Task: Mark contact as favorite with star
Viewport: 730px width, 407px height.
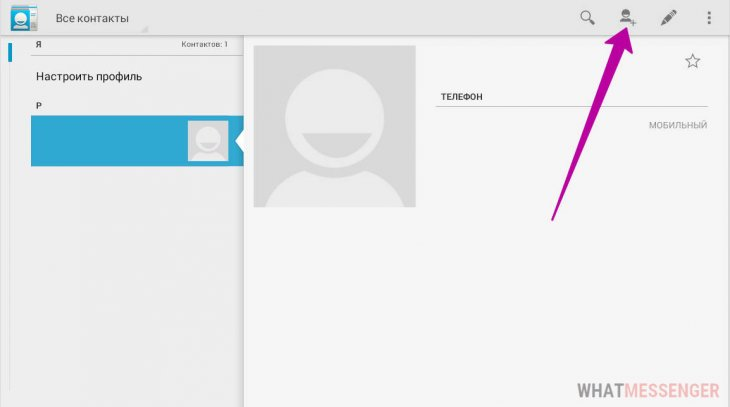Action: (x=692, y=61)
